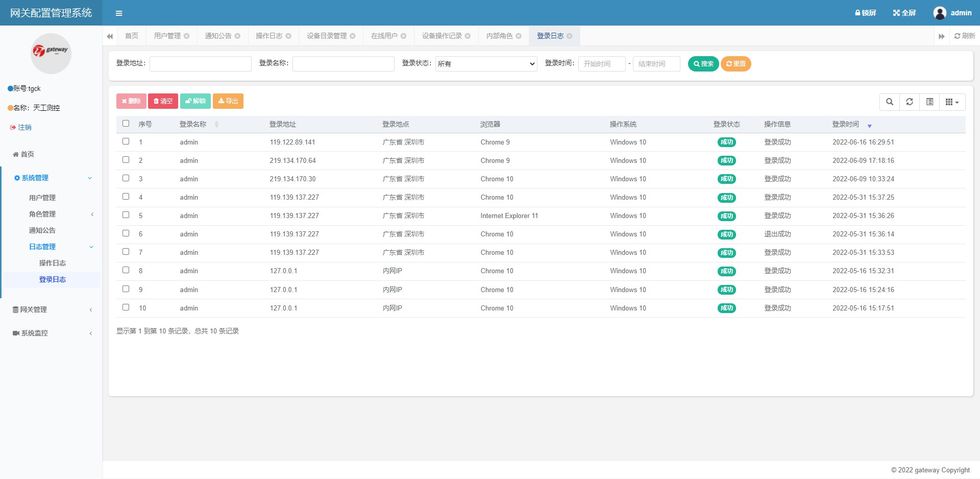Click the table search magnifier icon
This screenshot has width=980, height=479.
click(889, 102)
